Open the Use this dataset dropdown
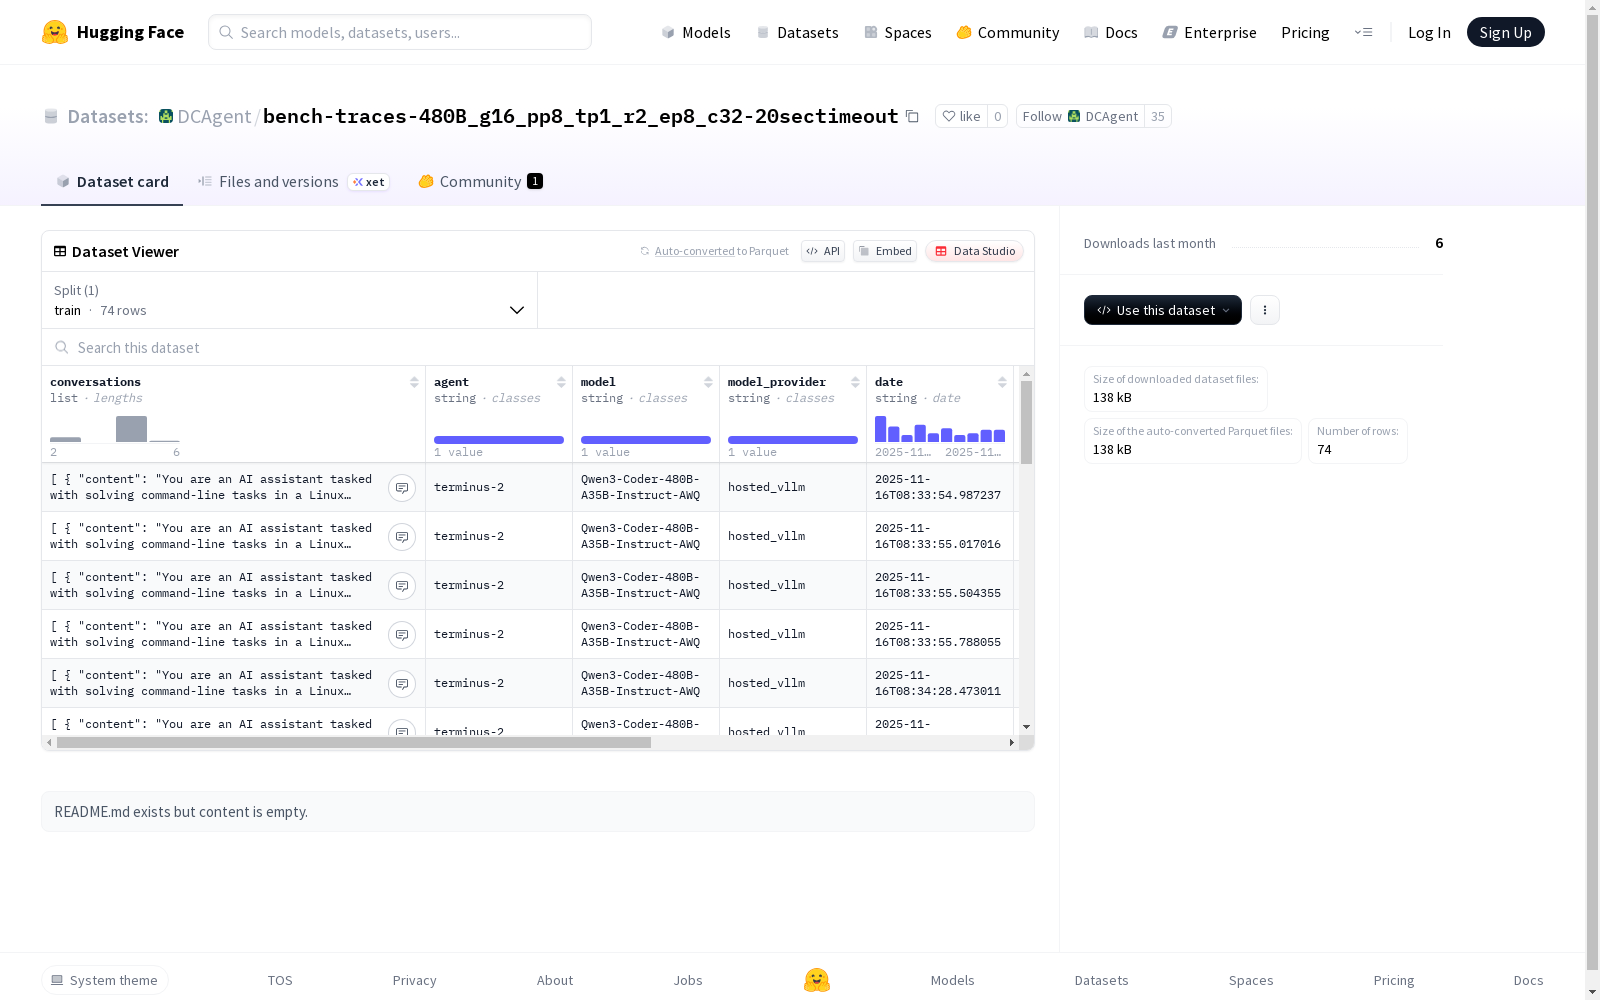 1163,310
